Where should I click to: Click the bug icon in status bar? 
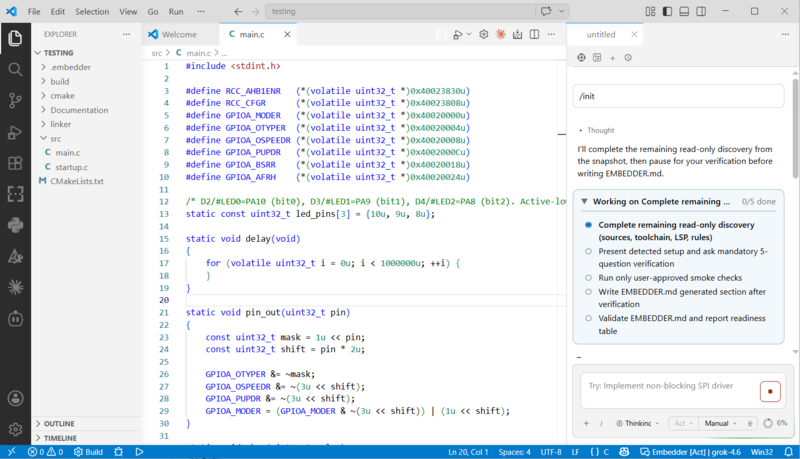tap(118, 452)
